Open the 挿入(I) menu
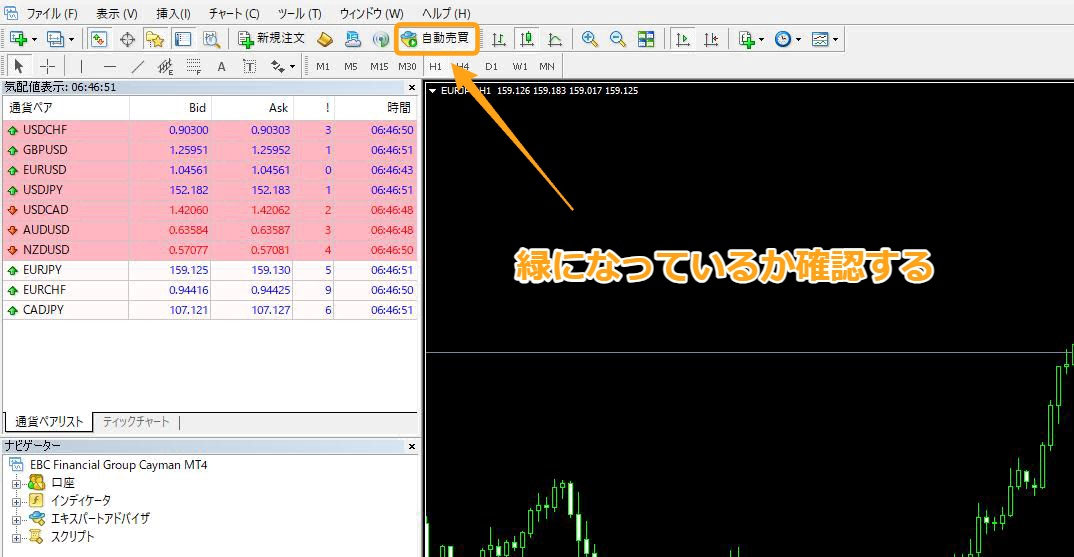This screenshot has height=557, width=1074. tap(173, 13)
